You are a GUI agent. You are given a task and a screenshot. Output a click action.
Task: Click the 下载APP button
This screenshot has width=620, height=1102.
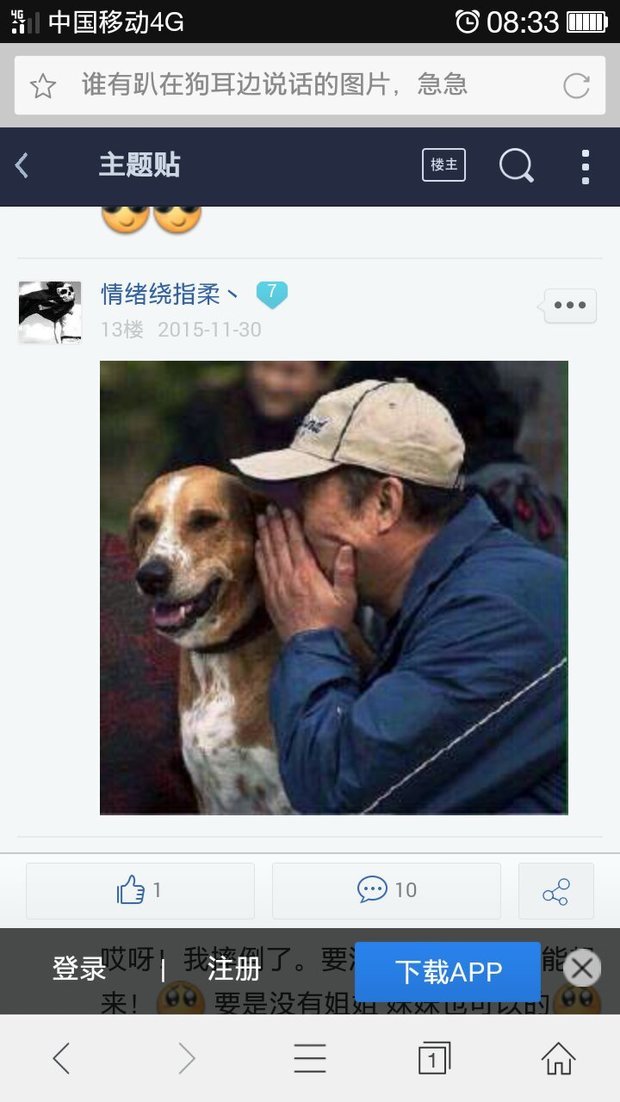click(x=448, y=972)
